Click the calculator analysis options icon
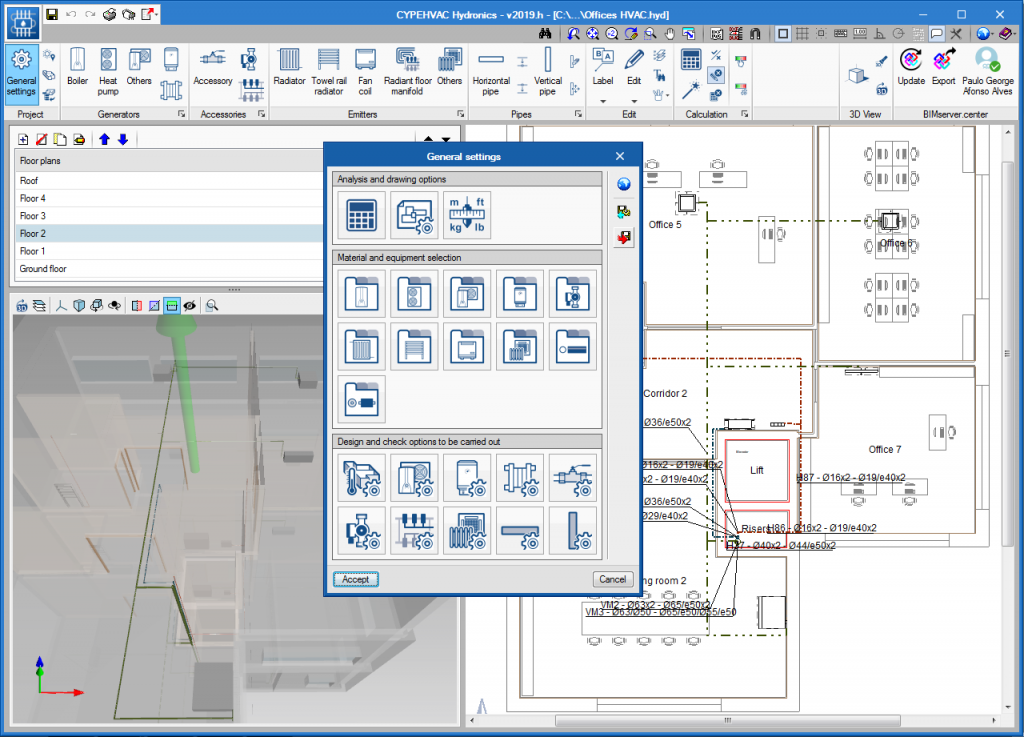The image size is (1024, 737). click(x=361, y=216)
